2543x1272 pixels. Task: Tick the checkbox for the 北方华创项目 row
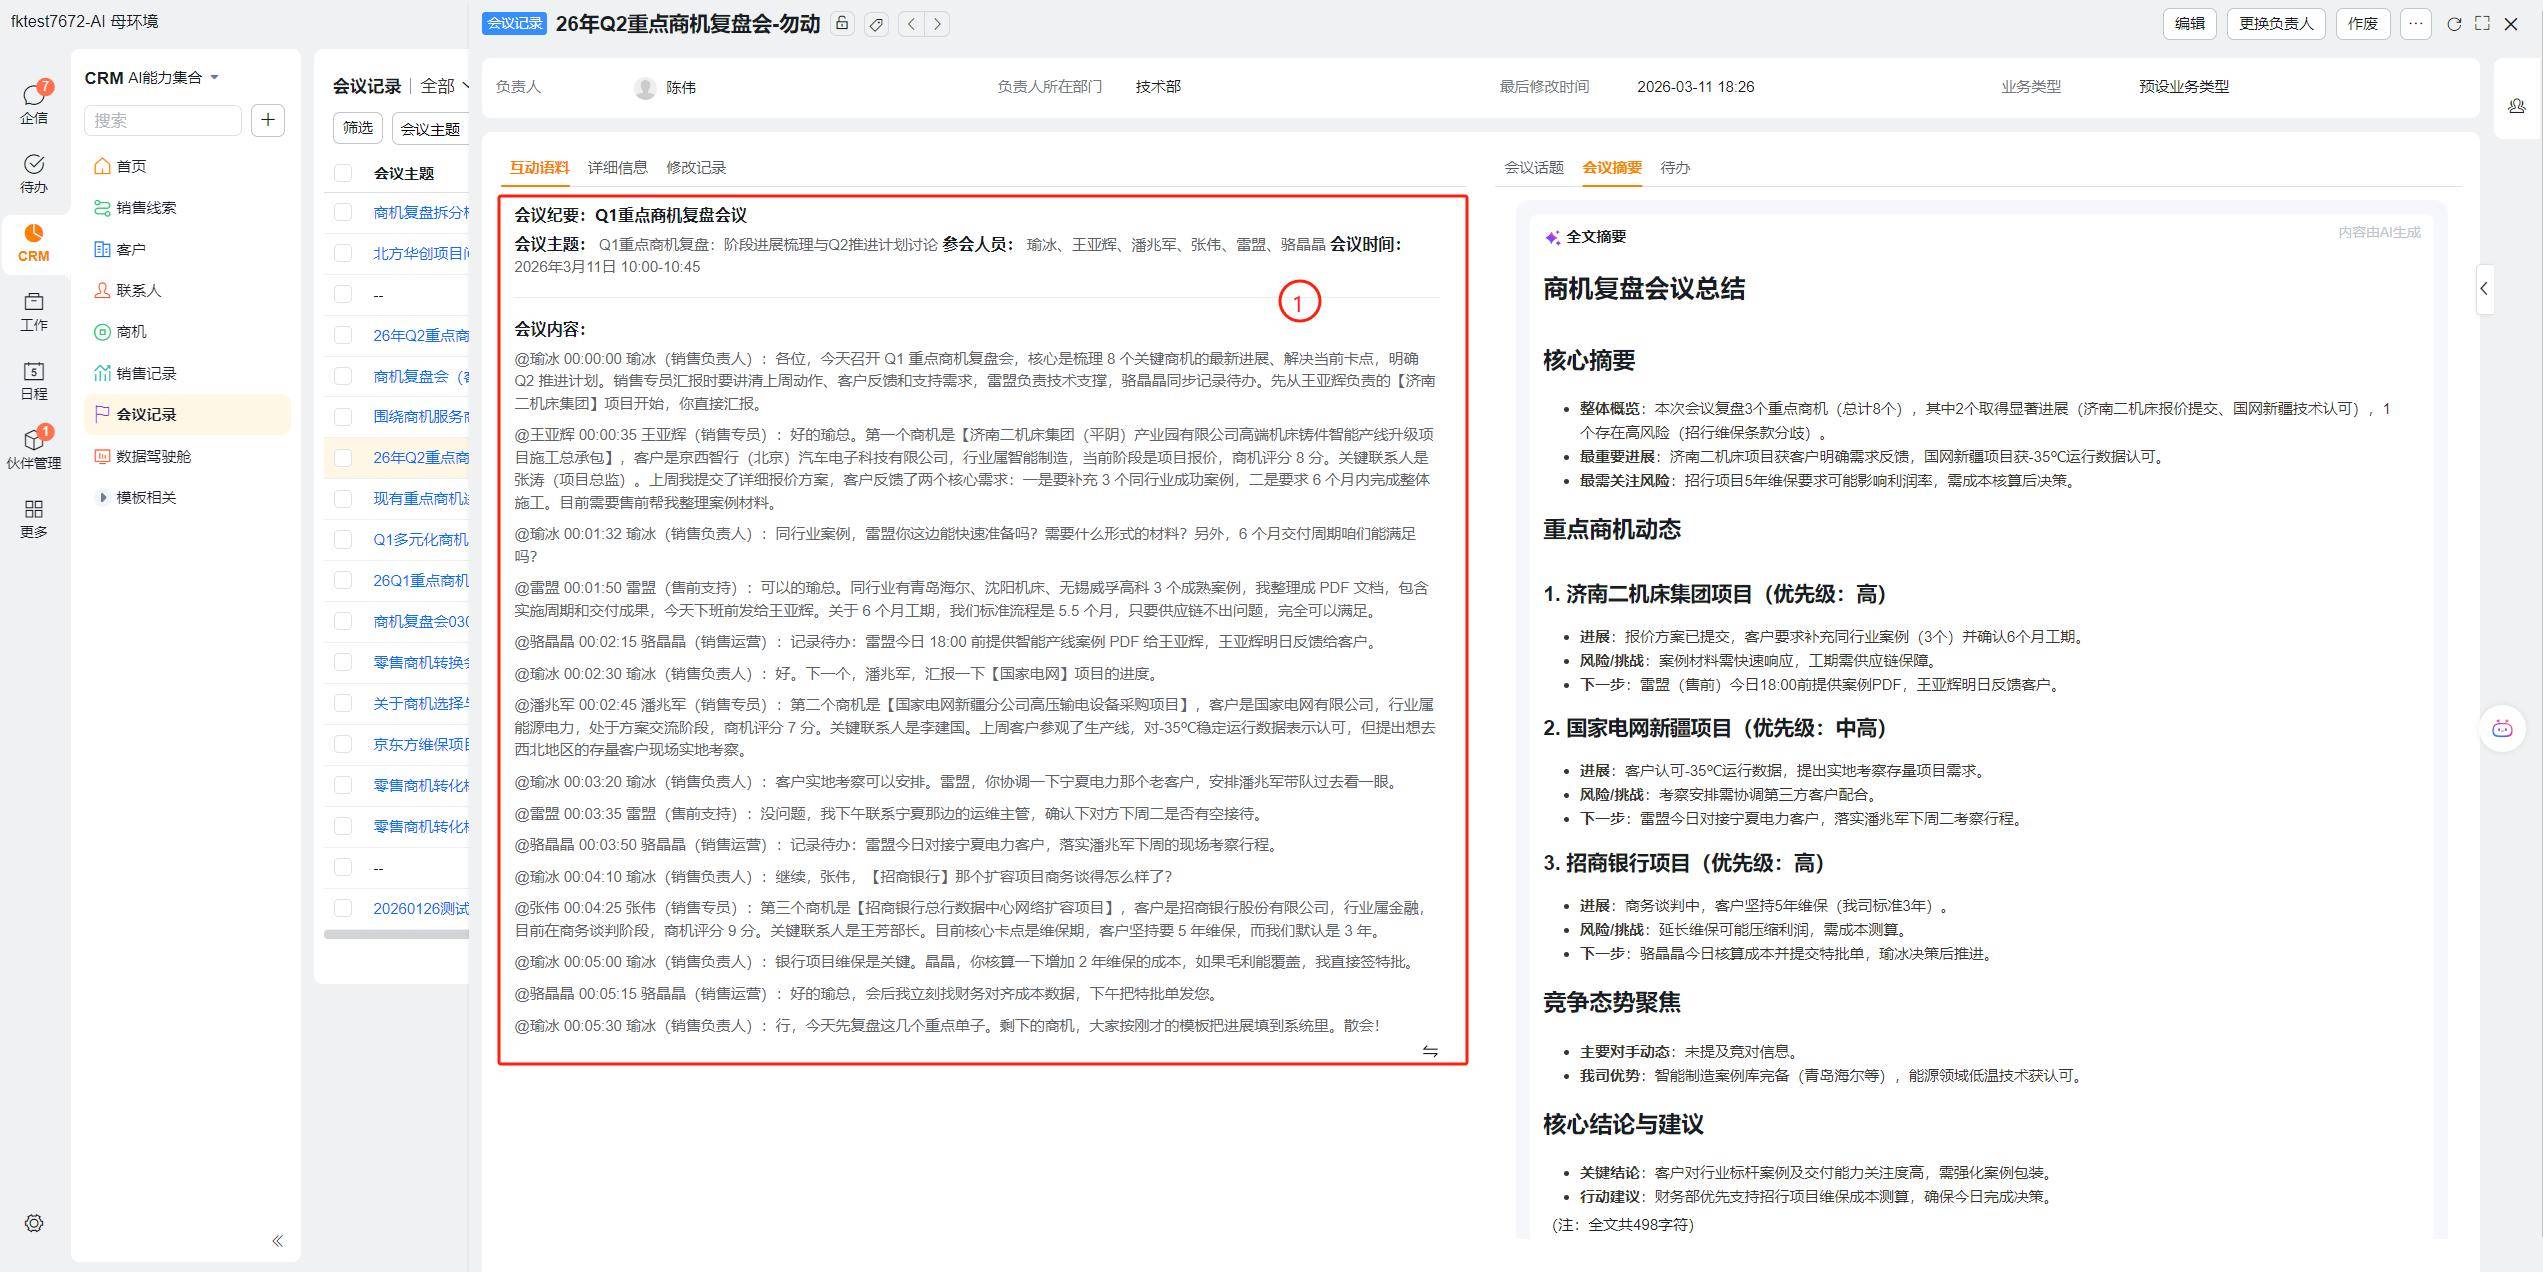point(343,253)
